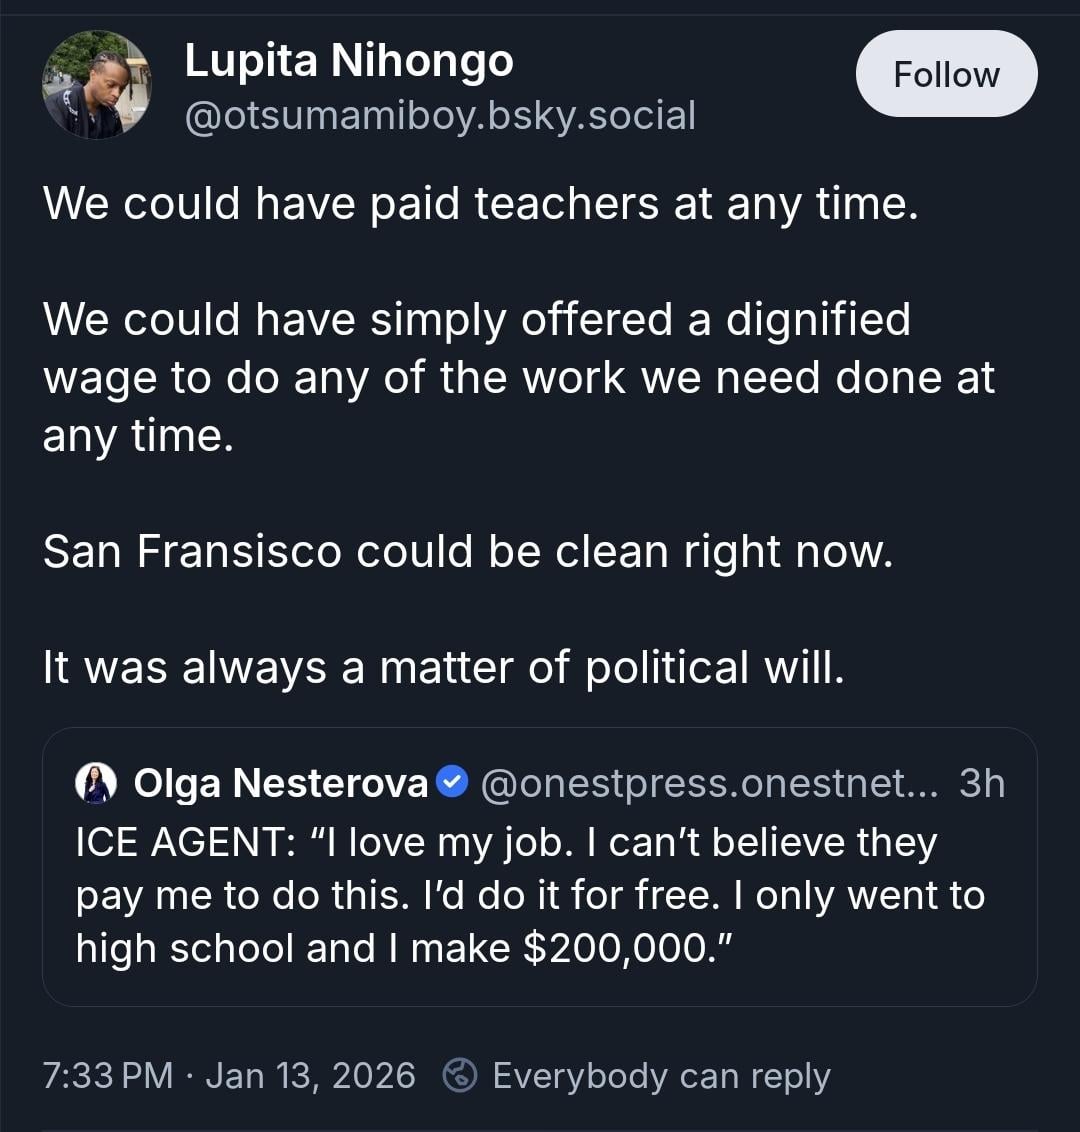This screenshot has height=1132, width=1080.
Task: Click the "Jan 13, 2026" post date
Action: tap(310, 1076)
